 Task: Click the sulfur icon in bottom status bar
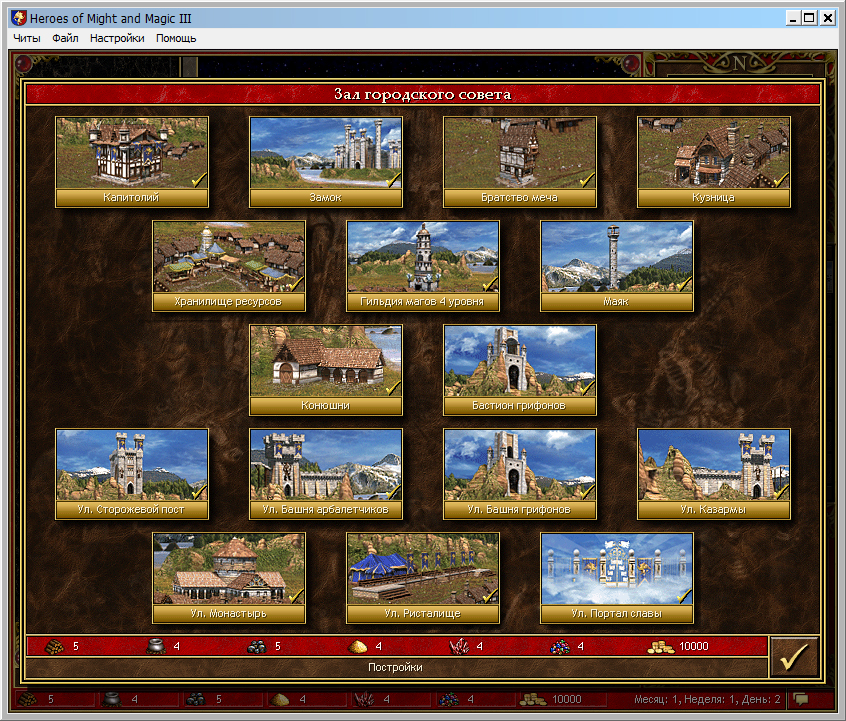pos(279,700)
